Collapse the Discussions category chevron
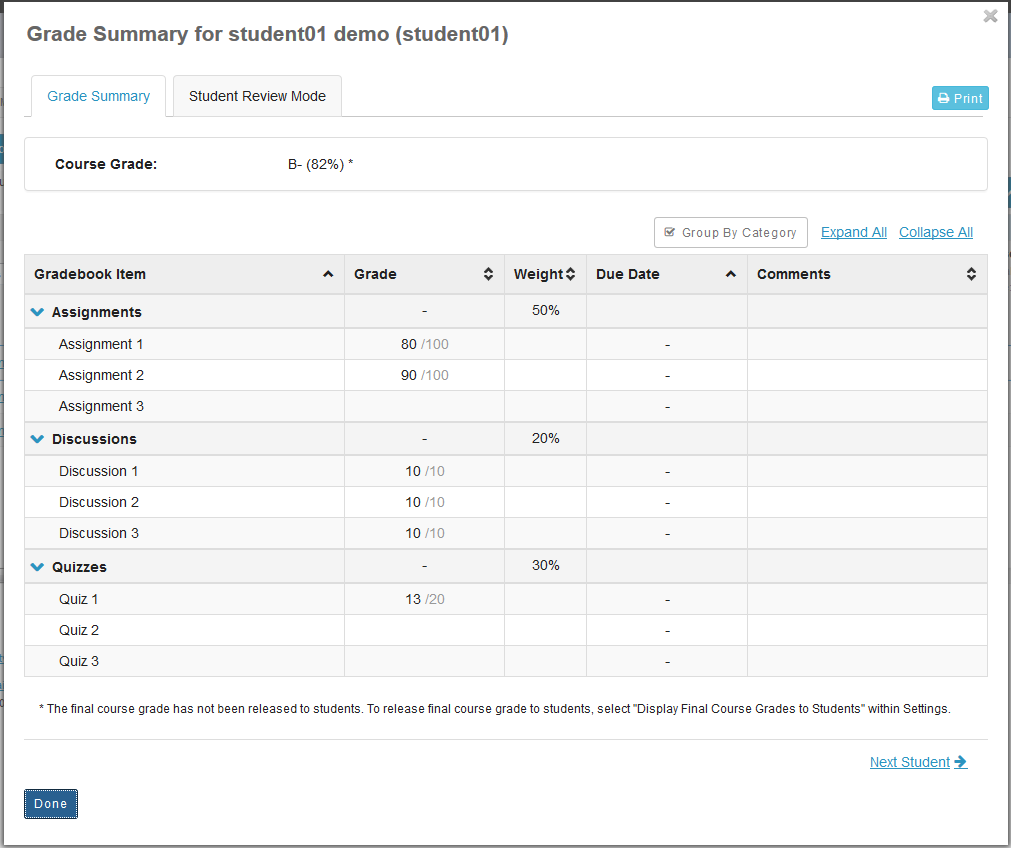This screenshot has width=1011, height=848. pyautogui.click(x=37, y=439)
